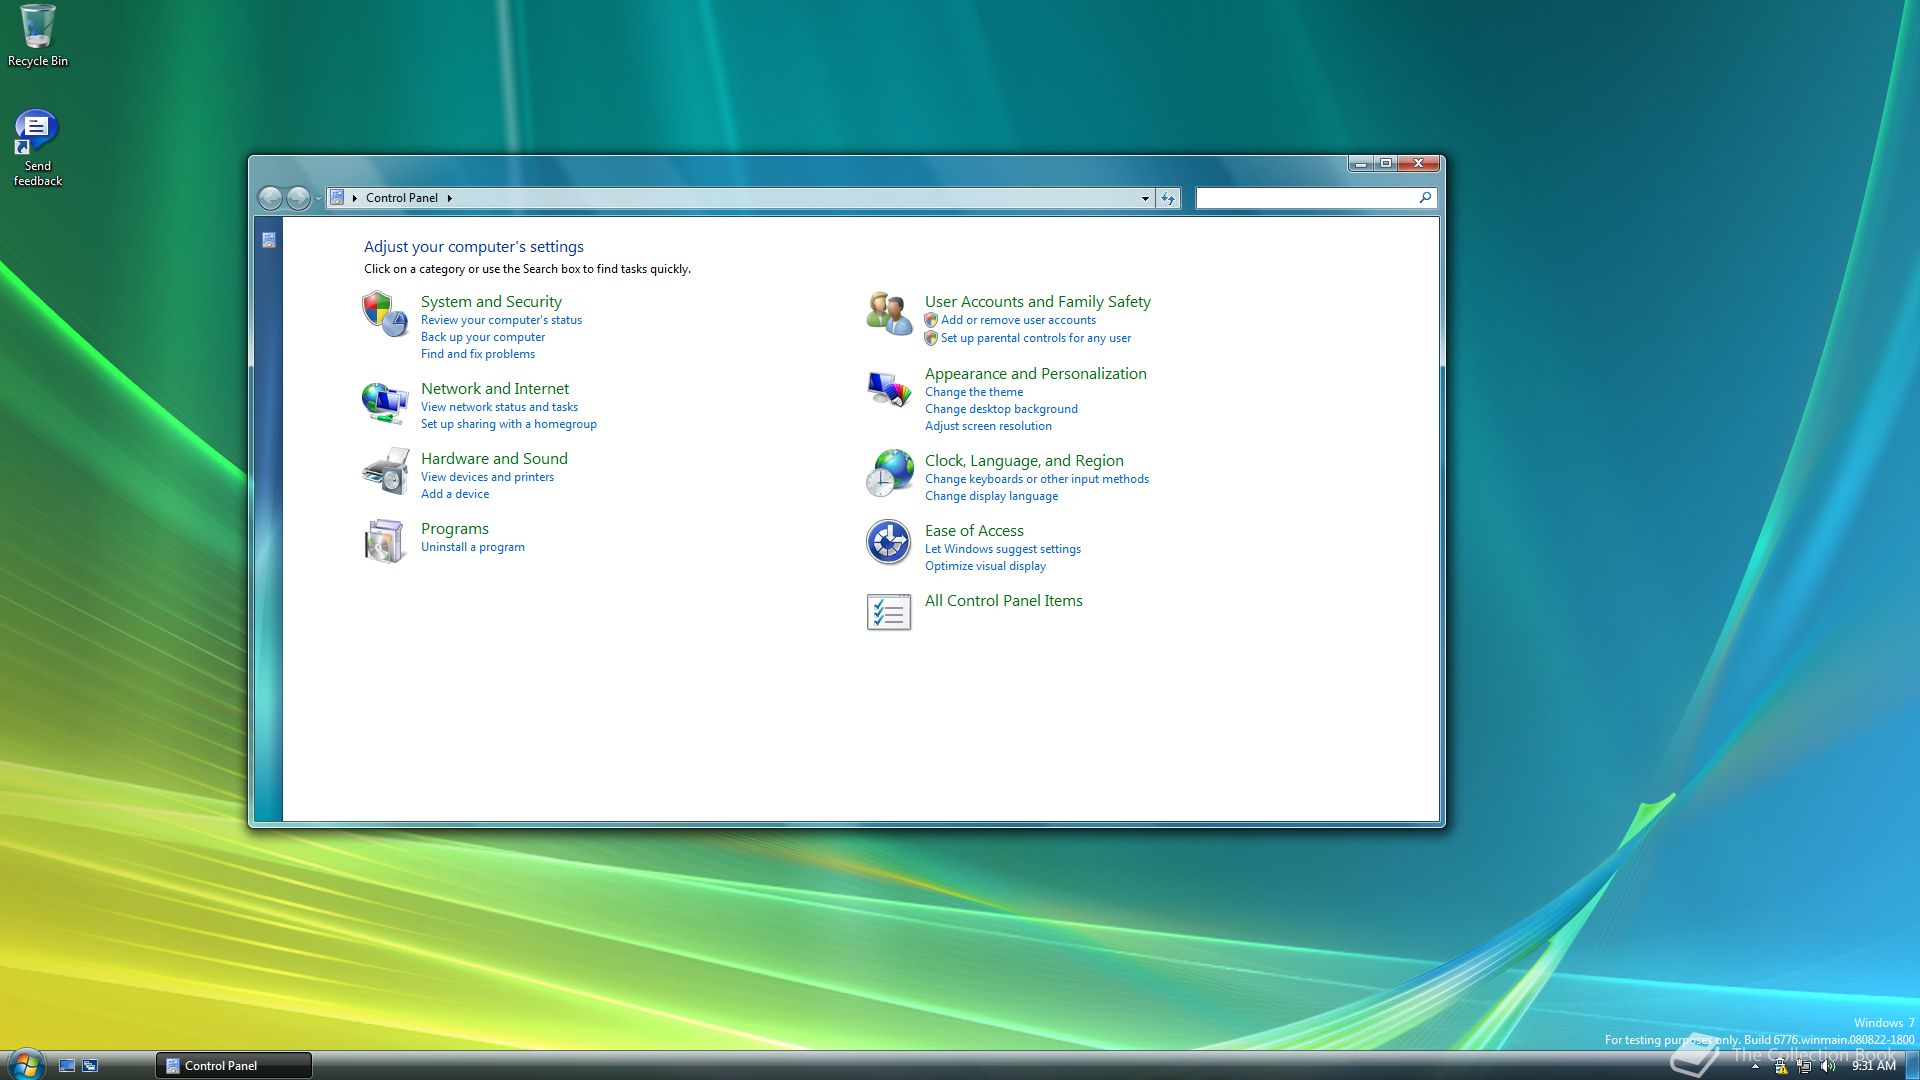Click Change display language link
1920x1080 pixels.
[991, 496]
